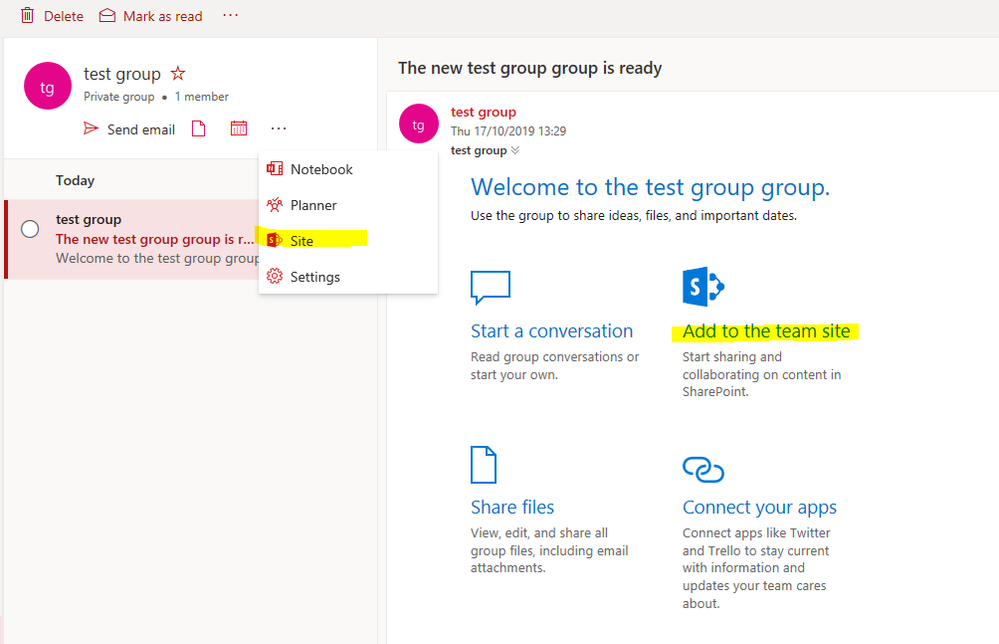The image size is (999, 644).
Task: Favorite the test group with the star
Action: 178,74
